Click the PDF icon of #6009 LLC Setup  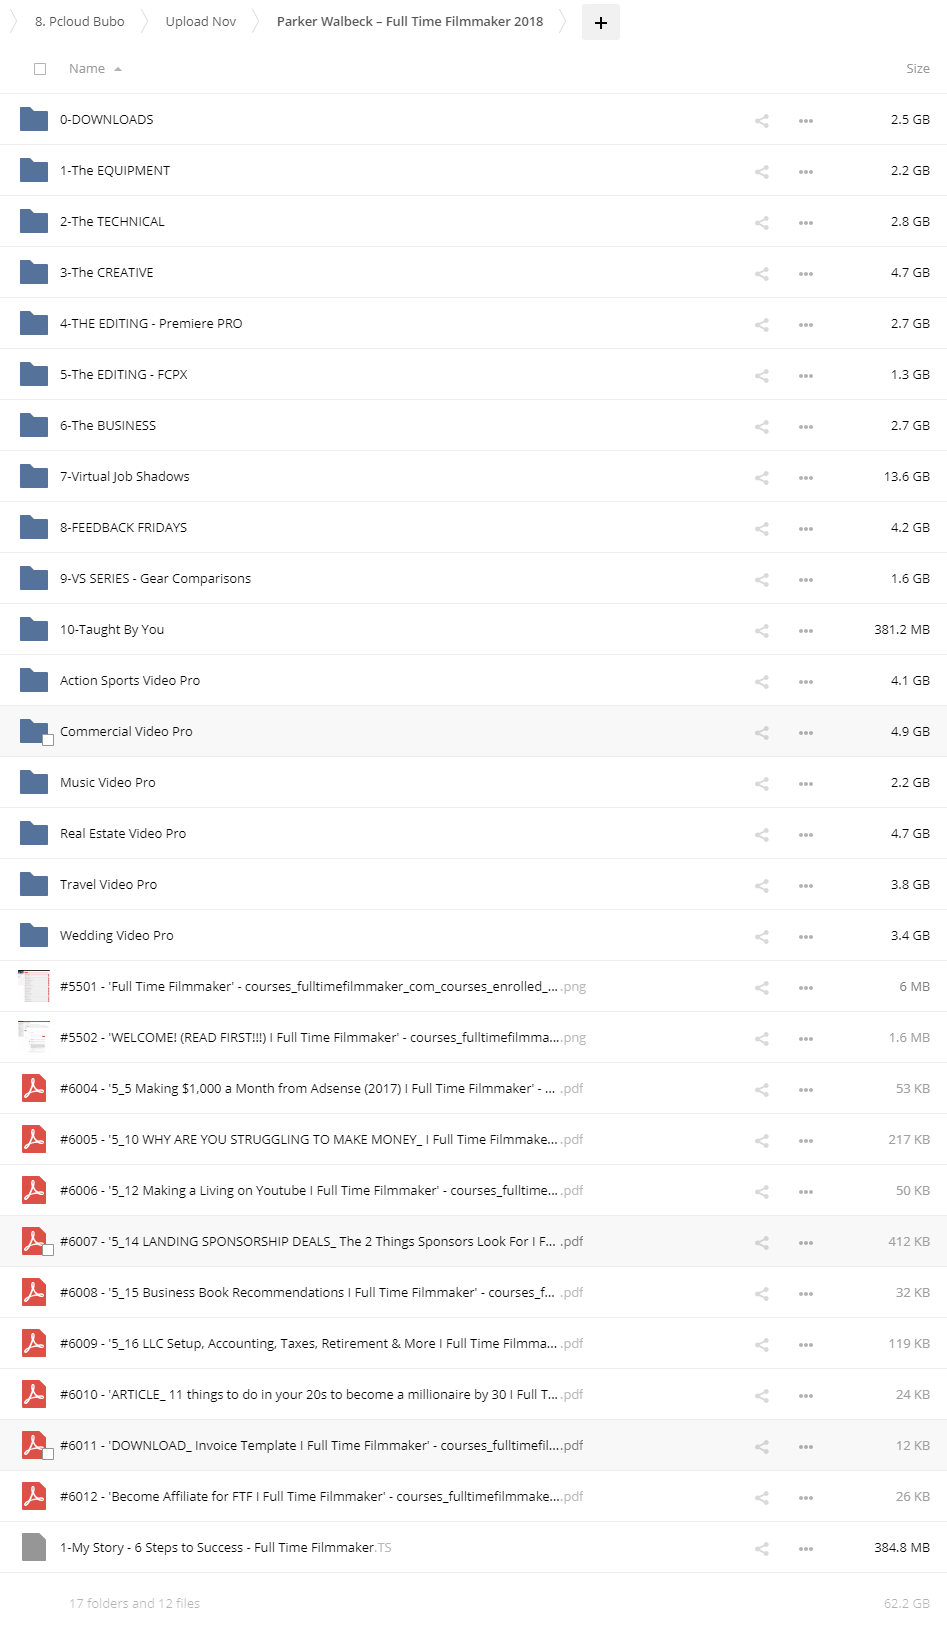coord(34,1343)
